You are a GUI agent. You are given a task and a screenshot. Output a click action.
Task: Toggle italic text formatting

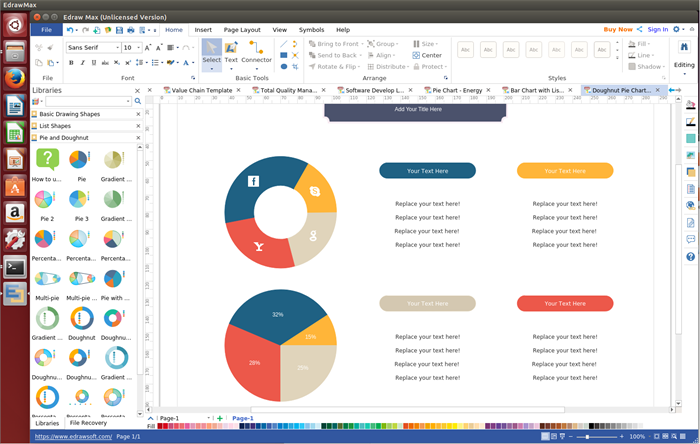[x=84, y=63]
